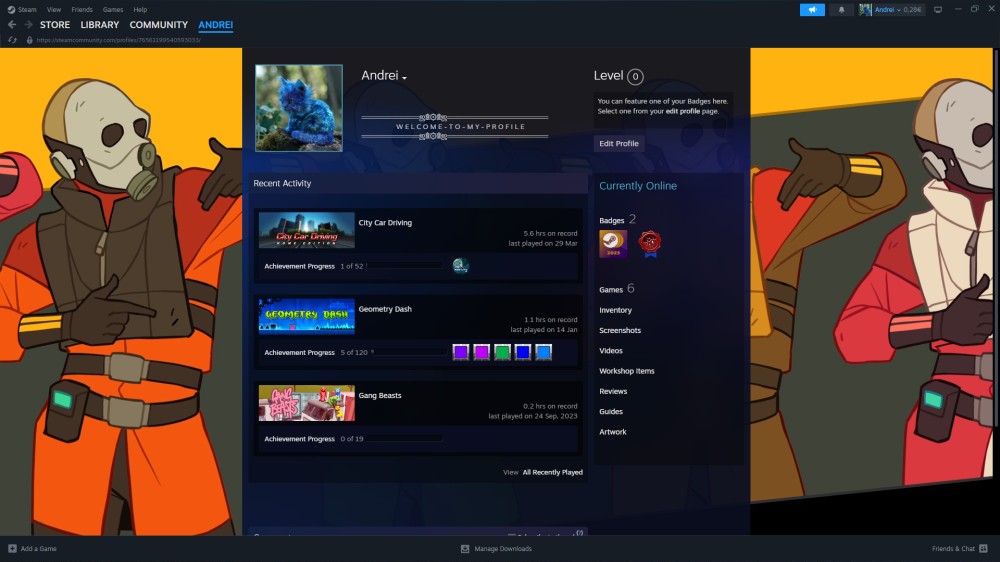Click the announcements megaphone icon

[812, 10]
